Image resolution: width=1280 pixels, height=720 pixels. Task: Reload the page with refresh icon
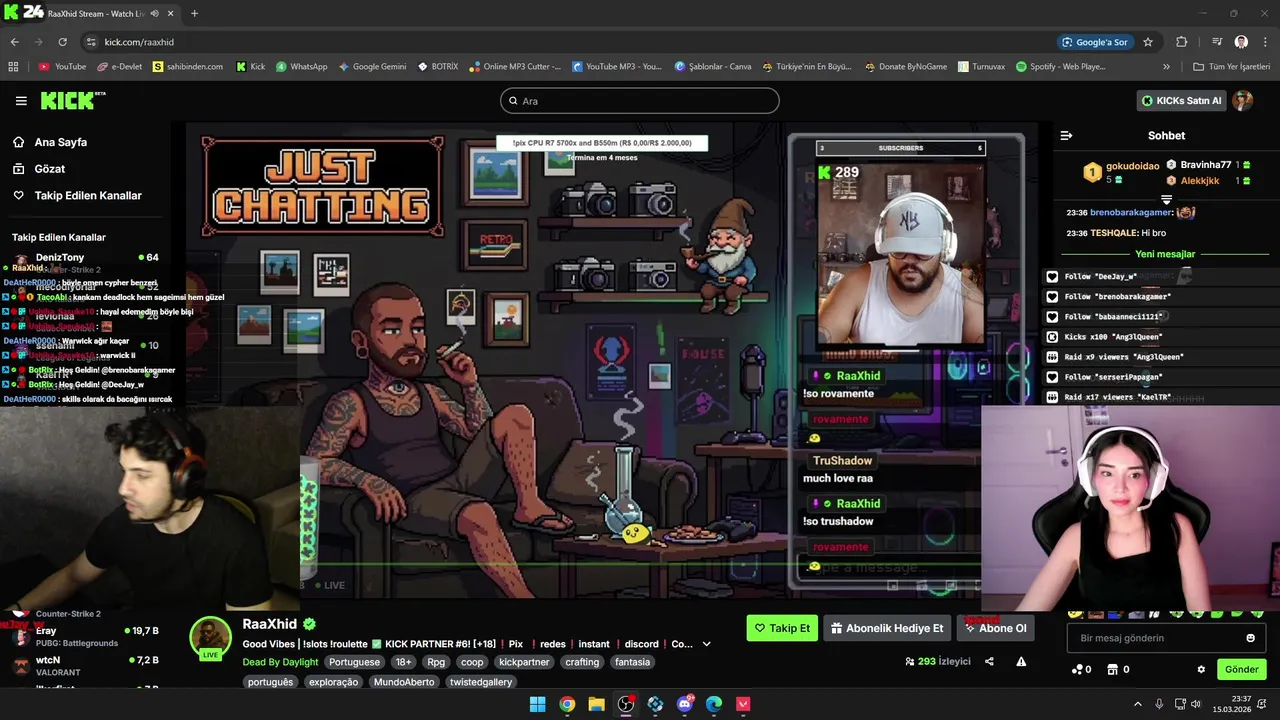pos(62,42)
